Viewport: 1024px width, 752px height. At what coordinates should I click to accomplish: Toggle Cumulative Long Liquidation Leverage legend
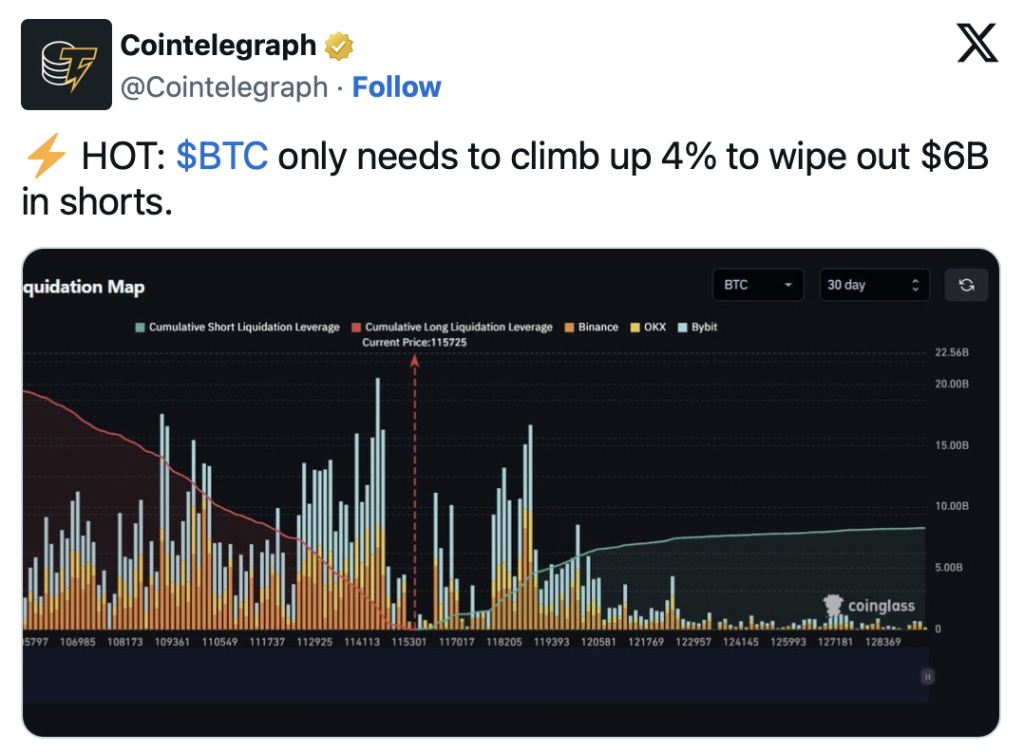tap(452, 327)
